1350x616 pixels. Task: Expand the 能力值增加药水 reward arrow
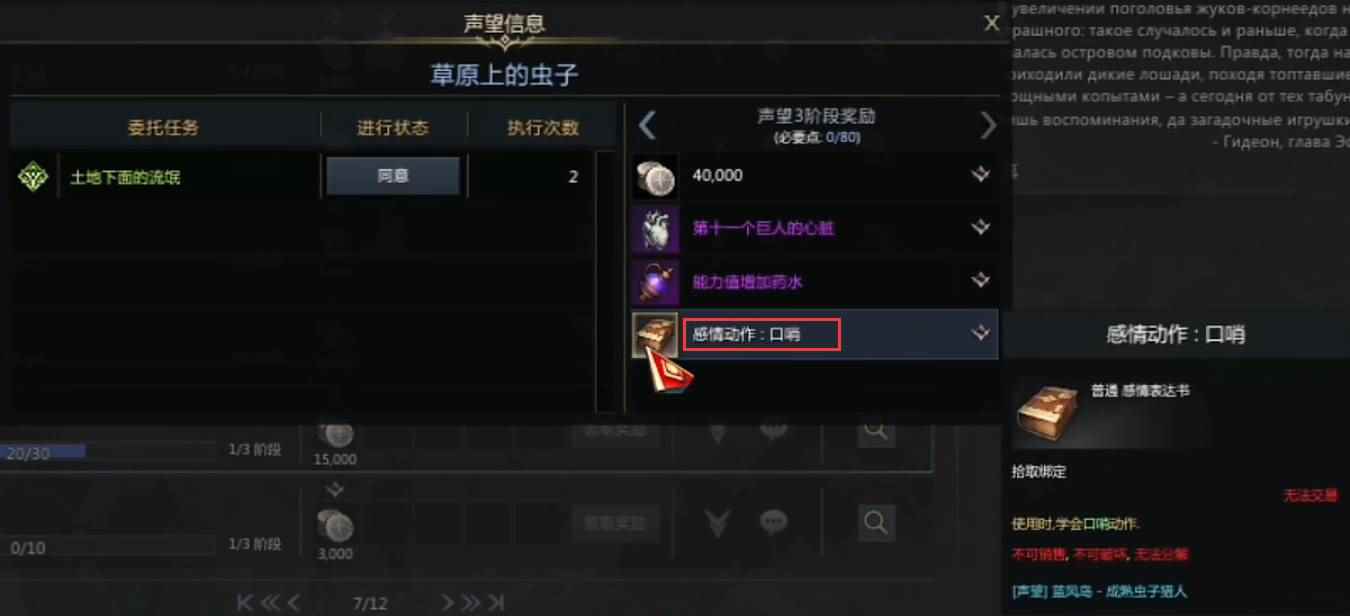pyautogui.click(x=980, y=281)
